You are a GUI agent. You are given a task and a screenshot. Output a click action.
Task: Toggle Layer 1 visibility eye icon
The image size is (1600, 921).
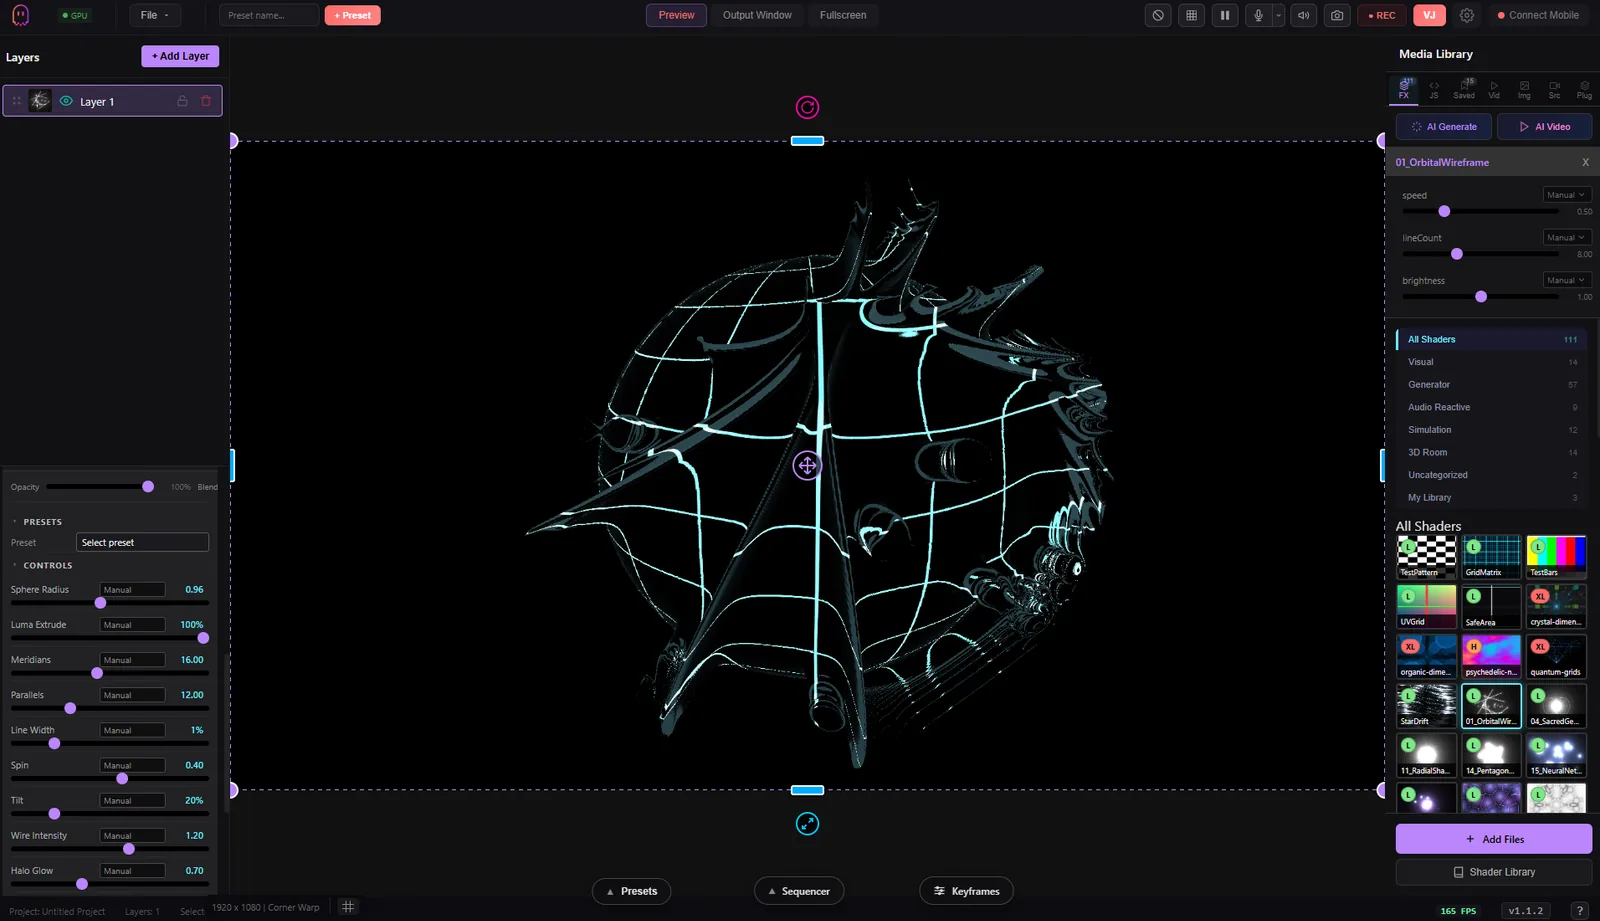[66, 101]
